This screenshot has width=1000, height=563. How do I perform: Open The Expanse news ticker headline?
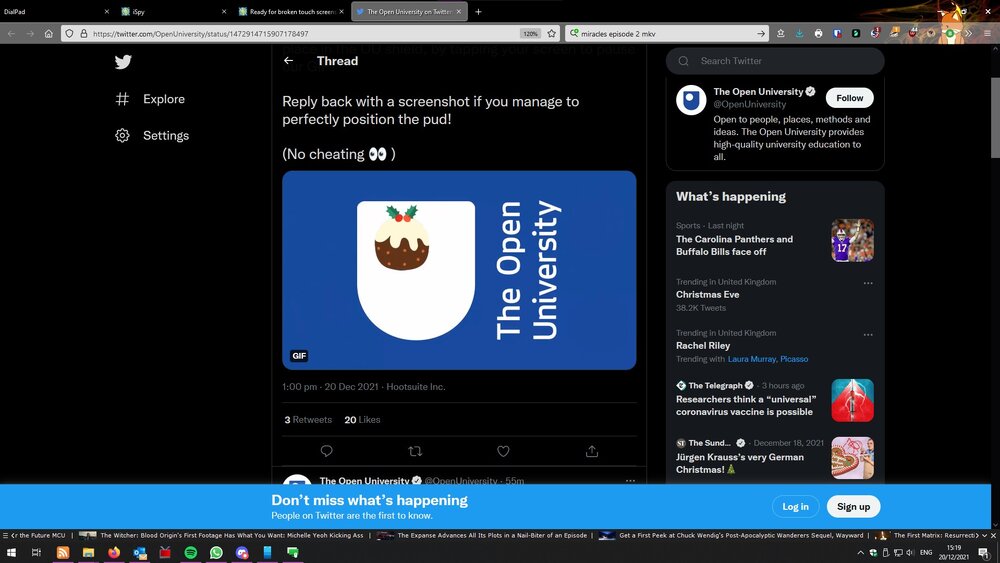click(492, 535)
